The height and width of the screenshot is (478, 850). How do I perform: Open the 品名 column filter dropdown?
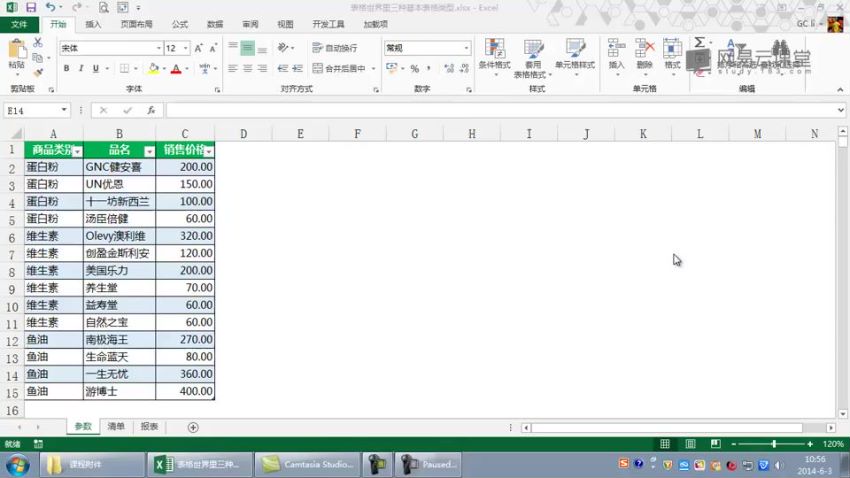[149, 151]
